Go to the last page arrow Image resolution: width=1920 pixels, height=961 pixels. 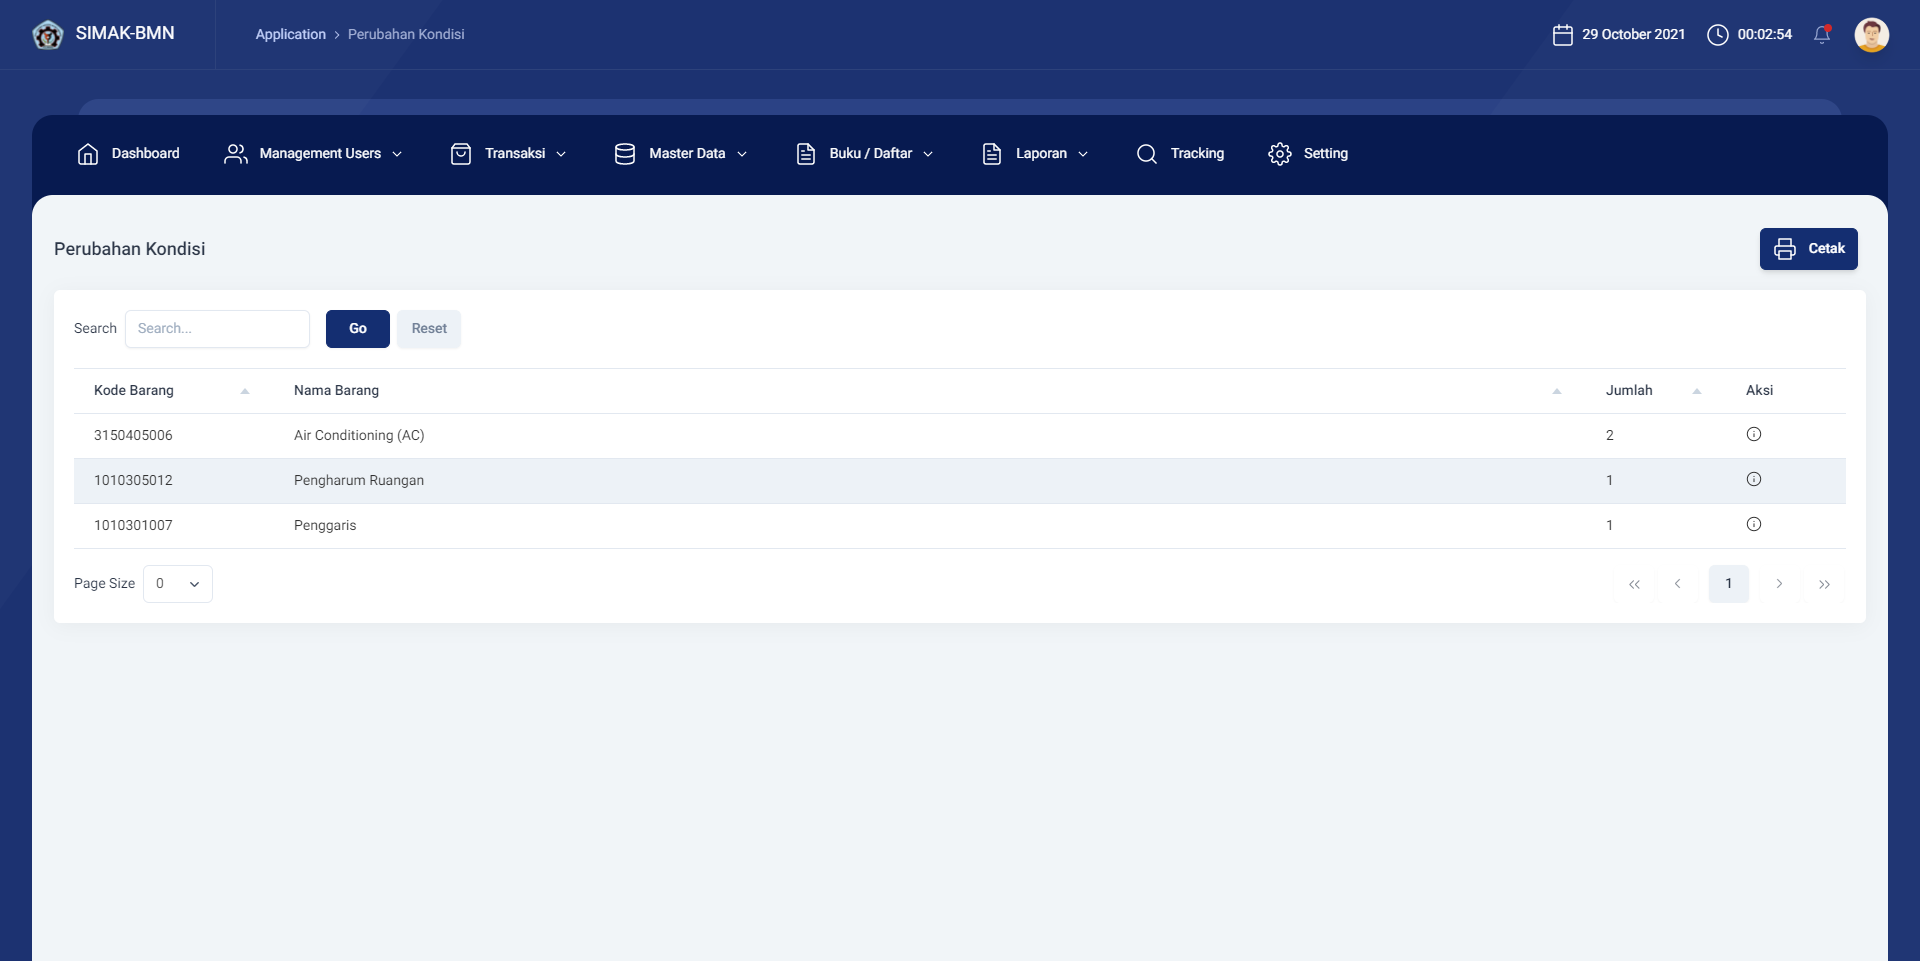tap(1824, 584)
